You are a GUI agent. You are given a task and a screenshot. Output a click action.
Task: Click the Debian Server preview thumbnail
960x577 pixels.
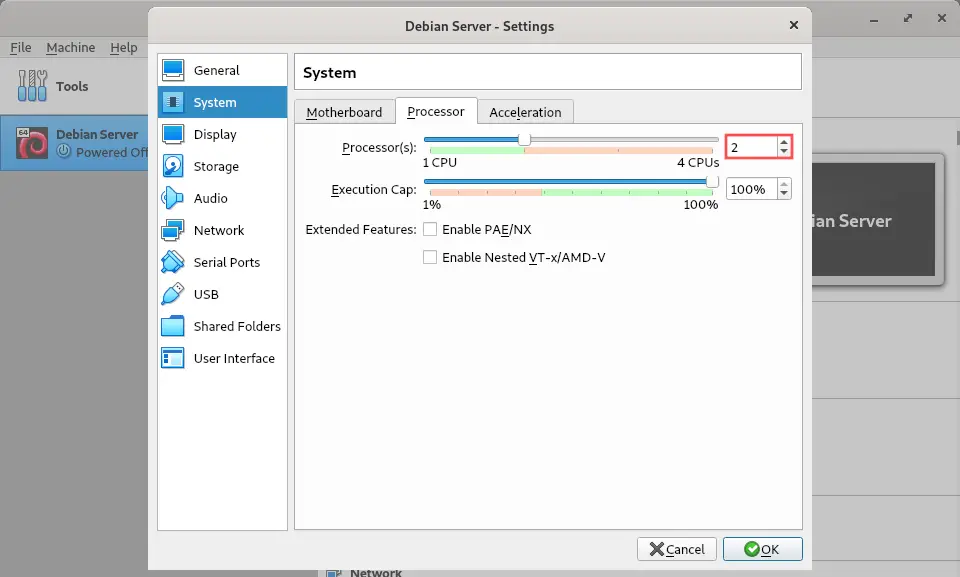click(874, 219)
